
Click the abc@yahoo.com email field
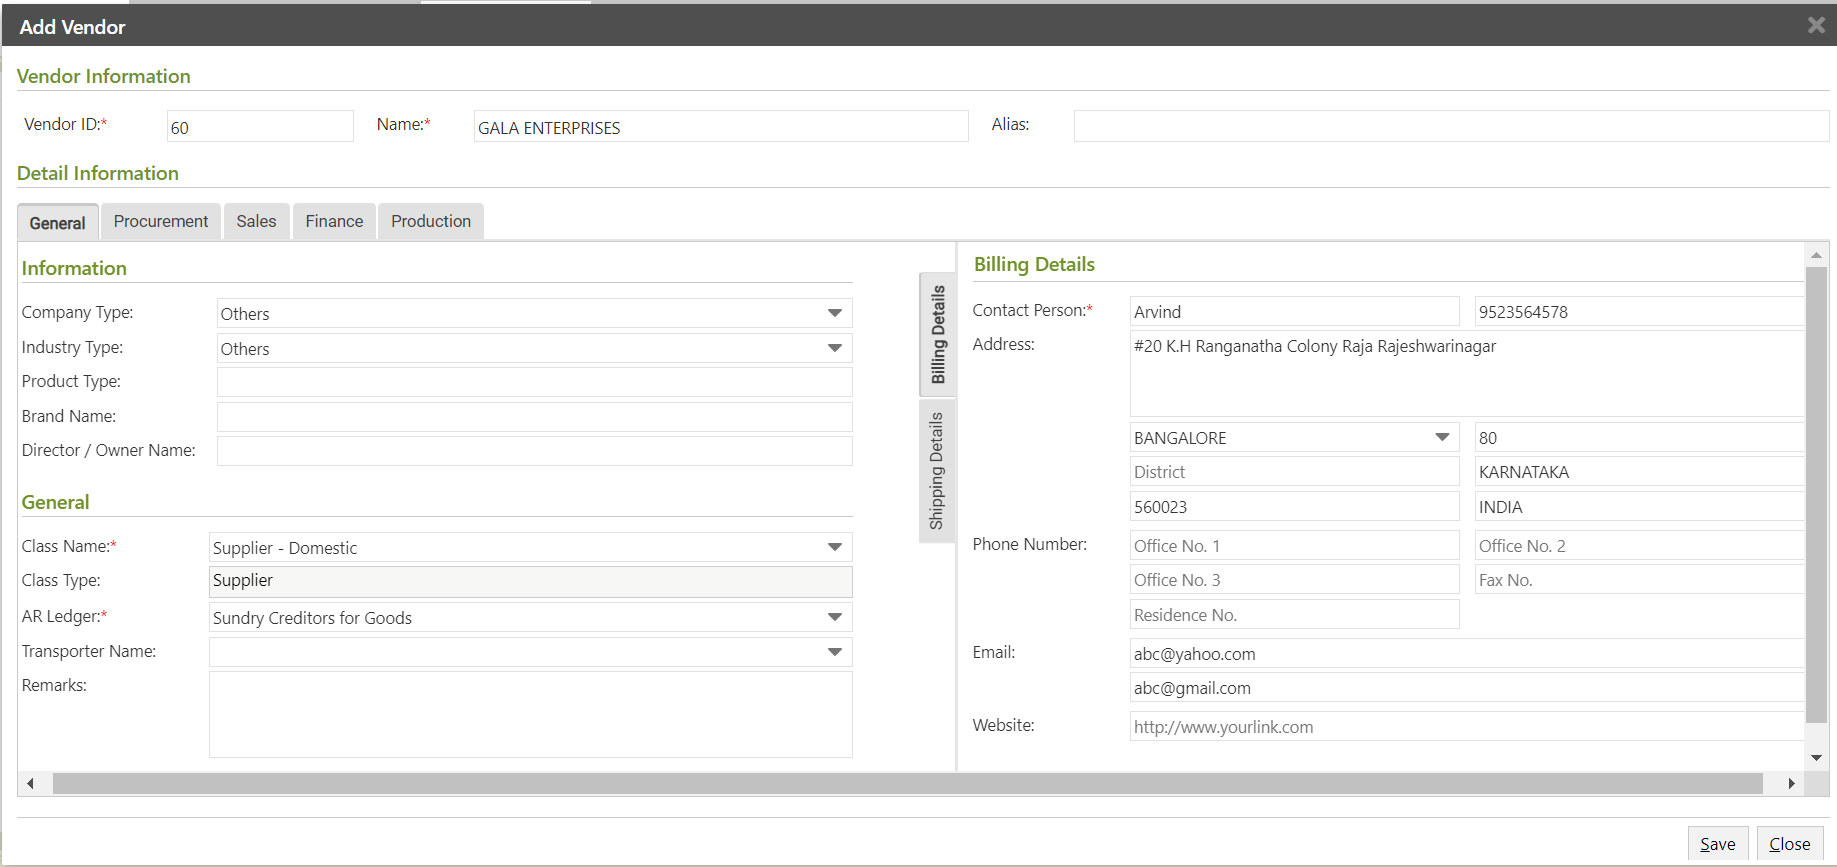(1467, 653)
